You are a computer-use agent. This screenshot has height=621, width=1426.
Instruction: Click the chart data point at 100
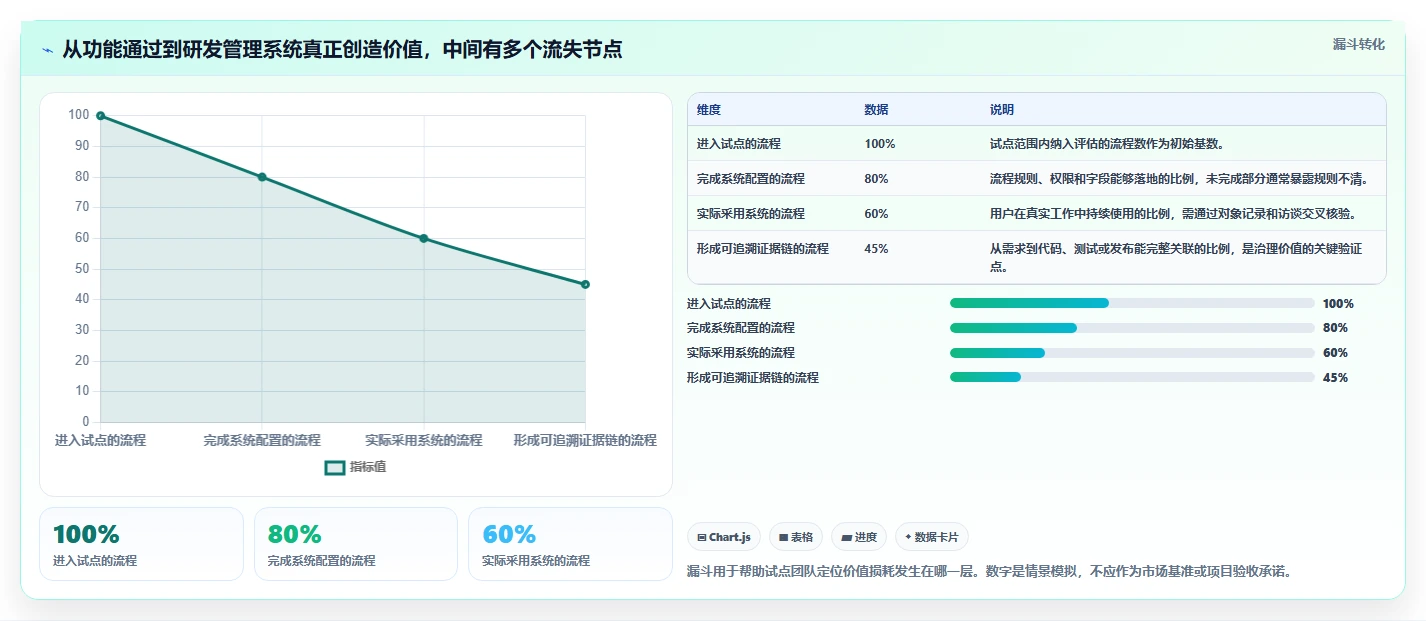pyautogui.click(x=100, y=116)
